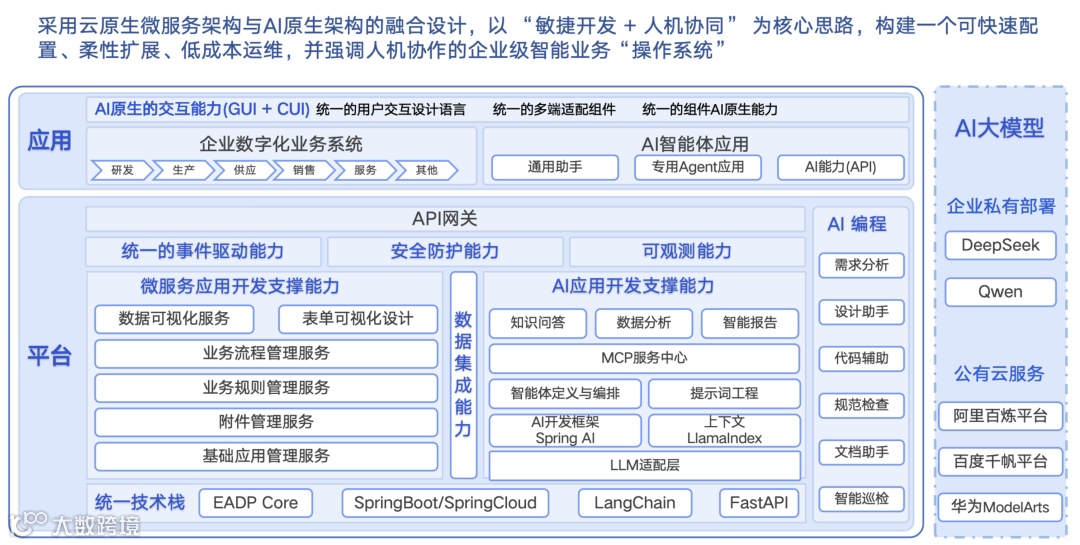
Task: Select EADP Core tech stack box
Action: tap(256, 503)
